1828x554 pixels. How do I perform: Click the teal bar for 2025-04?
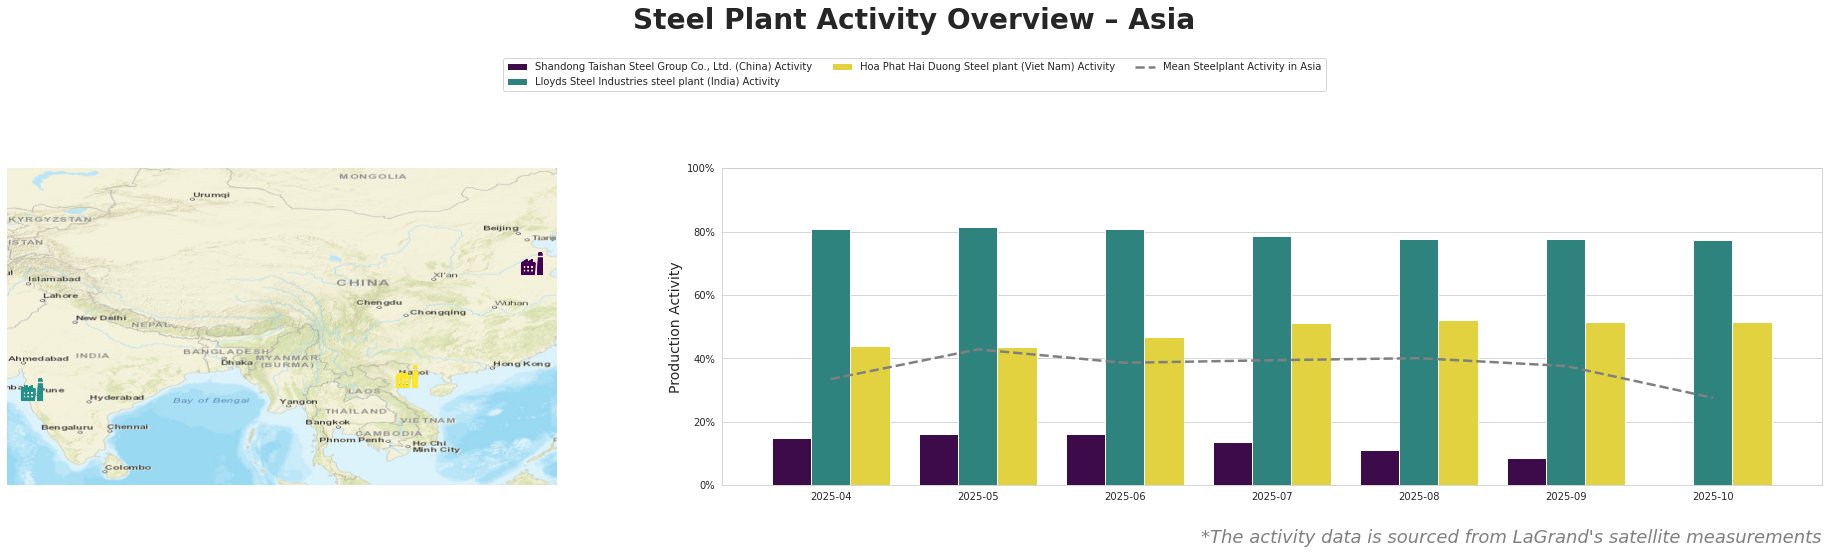click(x=831, y=357)
